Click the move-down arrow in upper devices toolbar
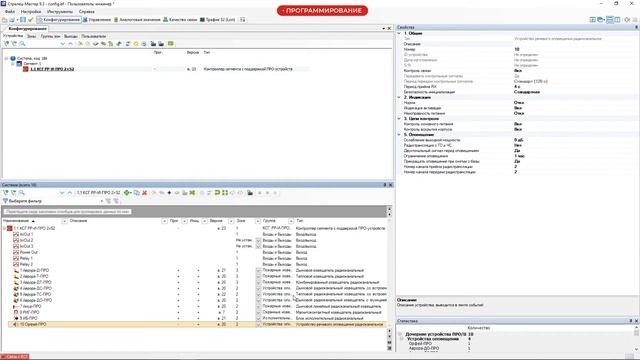The width and height of the screenshot is (640, 360). click(62, 44)
